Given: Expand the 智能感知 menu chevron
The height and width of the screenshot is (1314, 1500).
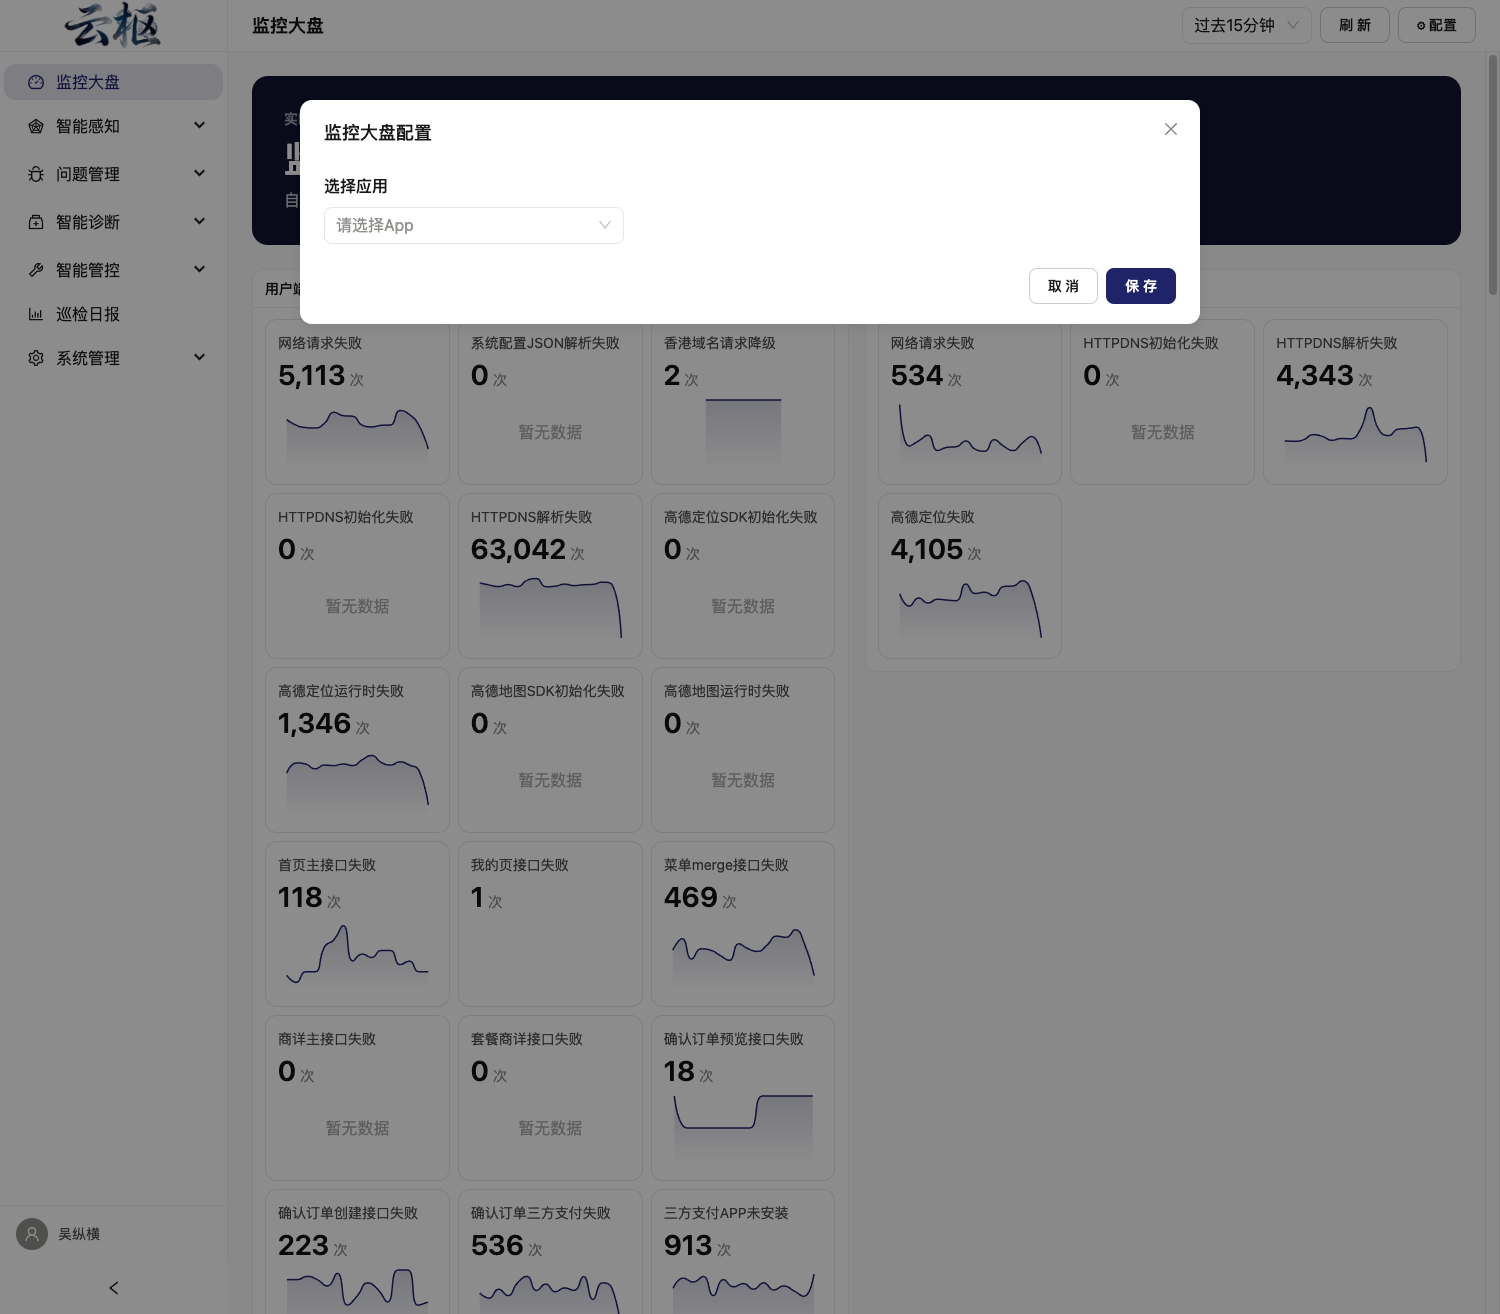Looking at the screenshot, I should [199, 125].
